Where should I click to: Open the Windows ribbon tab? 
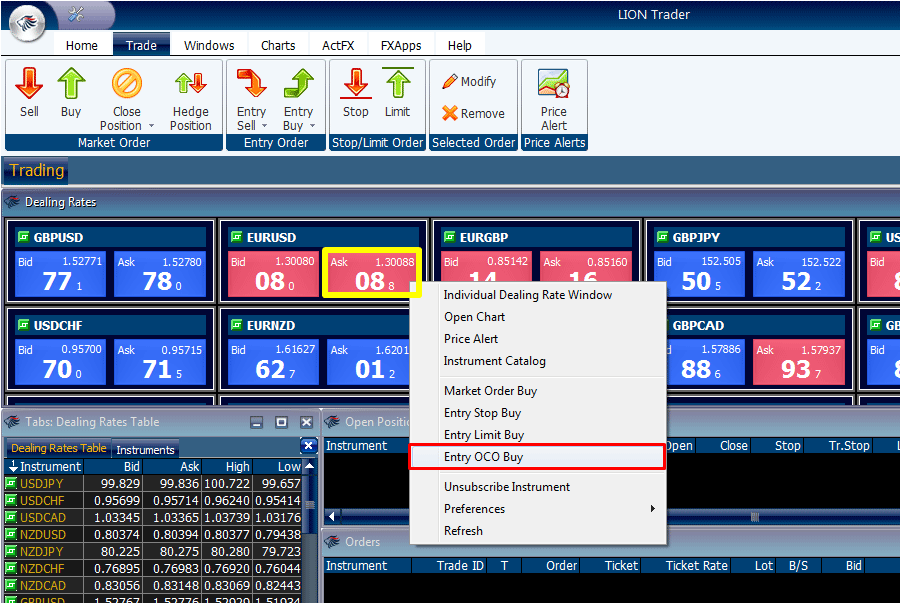pos(209,45)
